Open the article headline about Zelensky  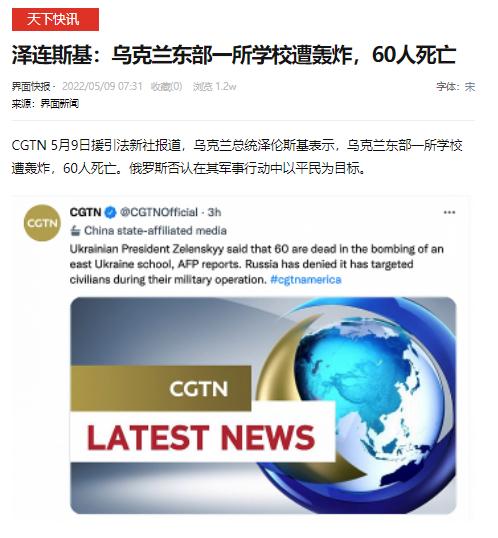pos(234,55)
